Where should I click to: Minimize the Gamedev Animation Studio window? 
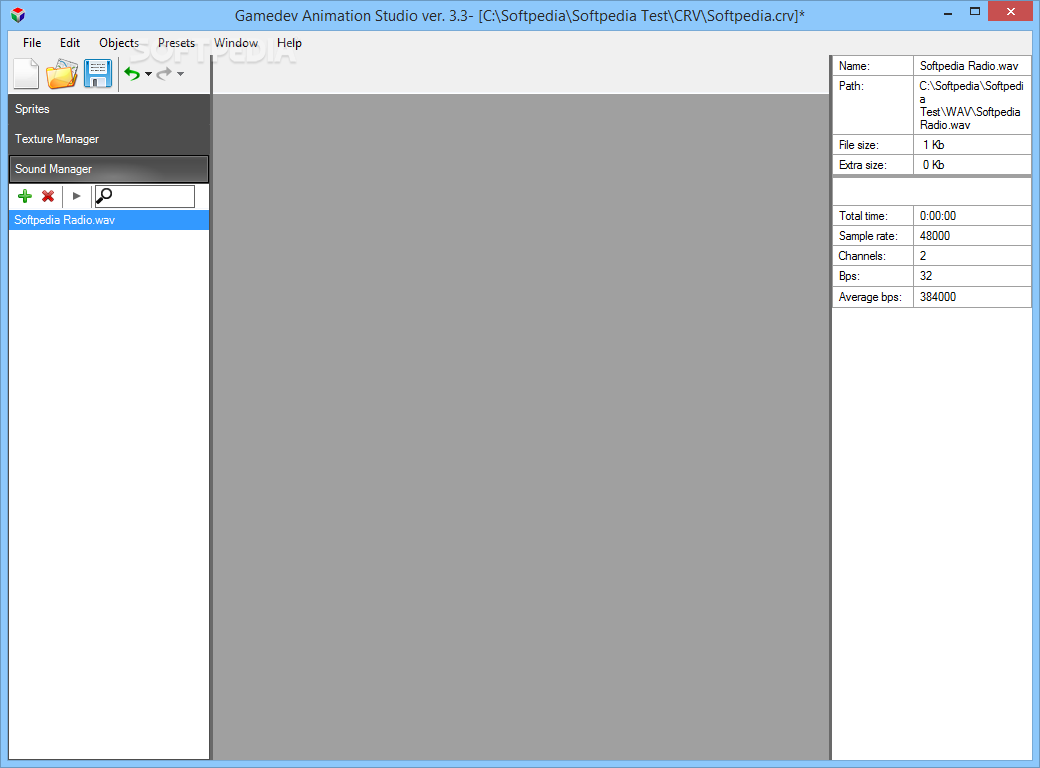tap(948, 13)
